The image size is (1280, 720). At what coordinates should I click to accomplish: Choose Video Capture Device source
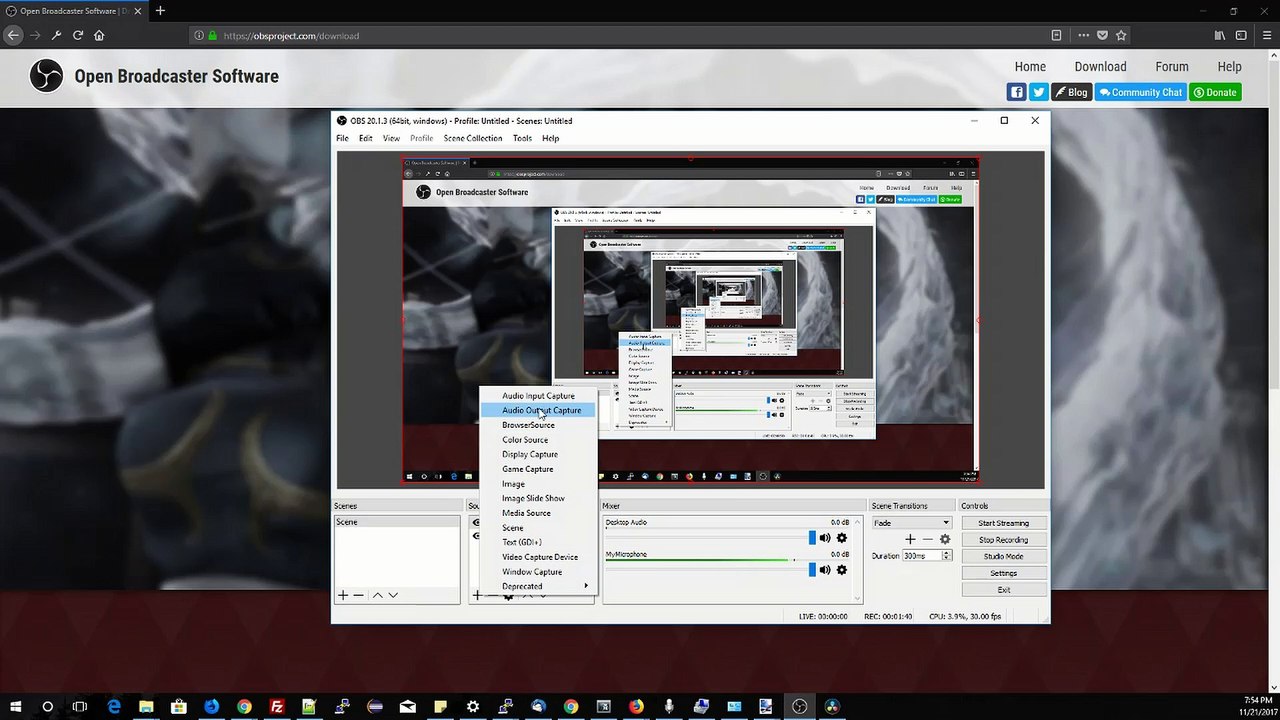pyautogui.click(x=539, y=557)
